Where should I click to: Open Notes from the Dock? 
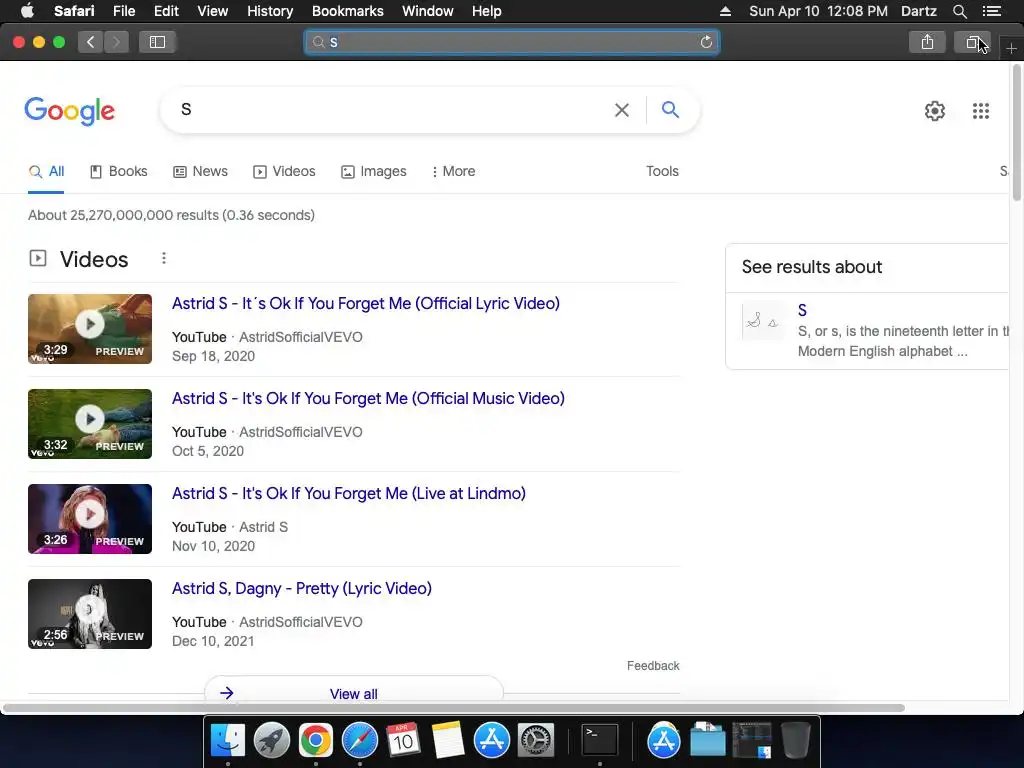[447, 740]
